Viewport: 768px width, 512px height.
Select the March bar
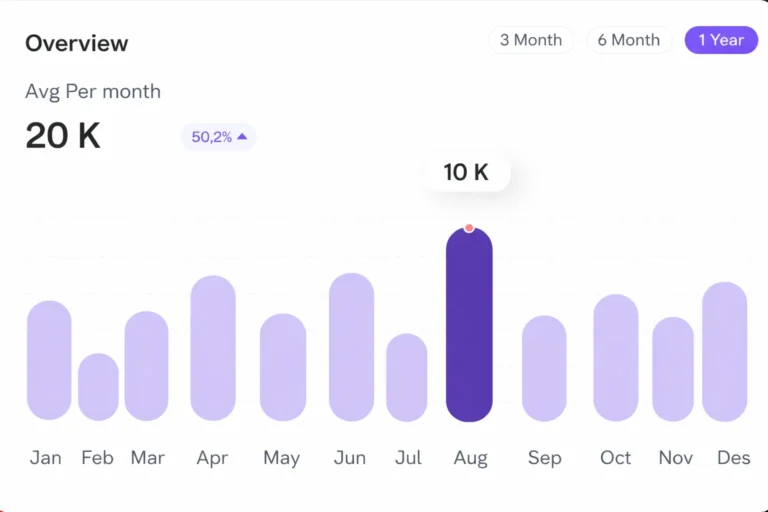[147, 366]
